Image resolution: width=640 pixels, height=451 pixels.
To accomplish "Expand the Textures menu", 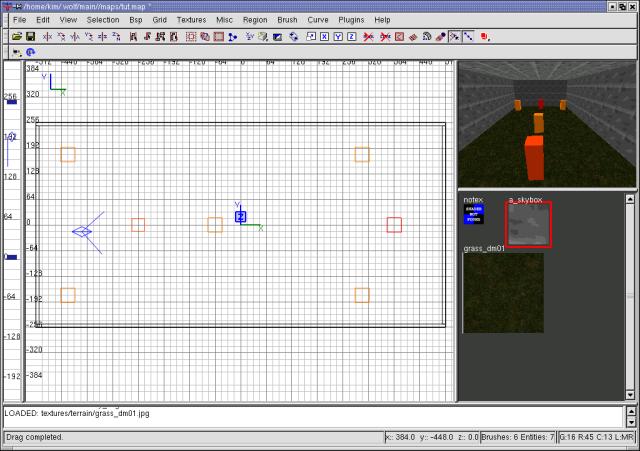I will (191, 20).
